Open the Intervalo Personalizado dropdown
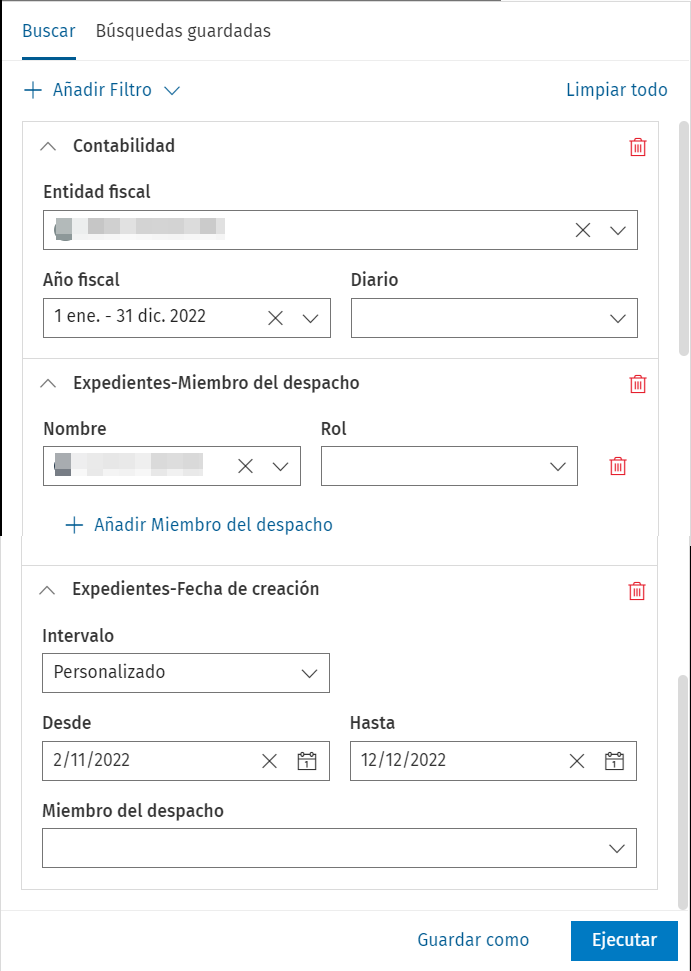 click(186, 673)
